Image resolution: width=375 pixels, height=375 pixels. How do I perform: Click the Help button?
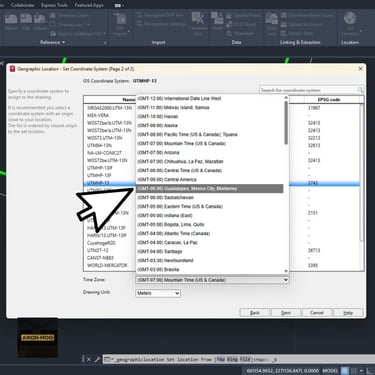point(348,313)
